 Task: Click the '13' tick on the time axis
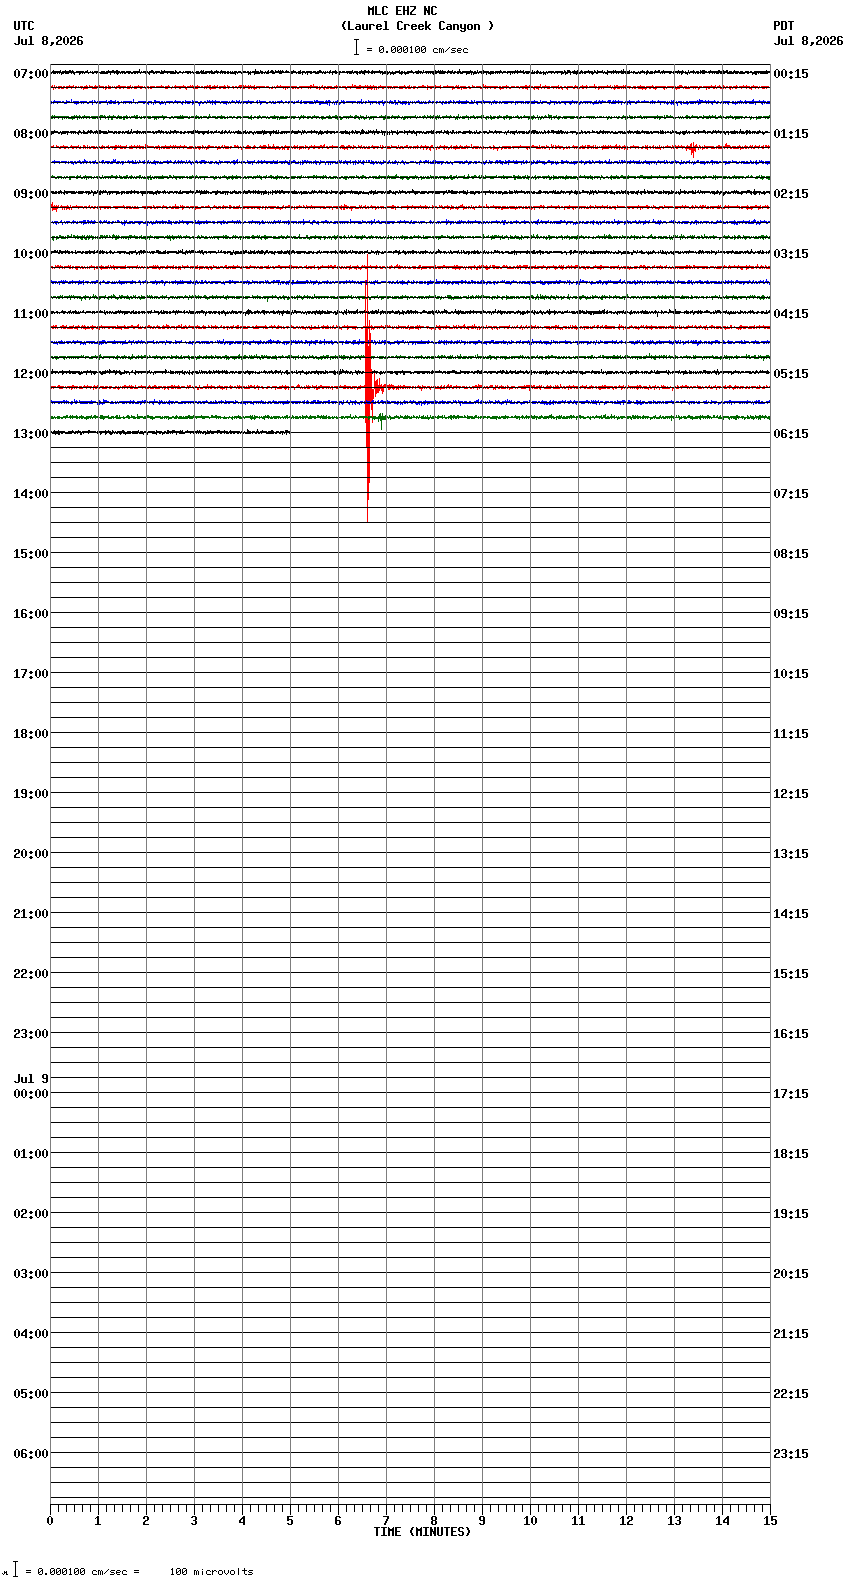click(674, 1521)
